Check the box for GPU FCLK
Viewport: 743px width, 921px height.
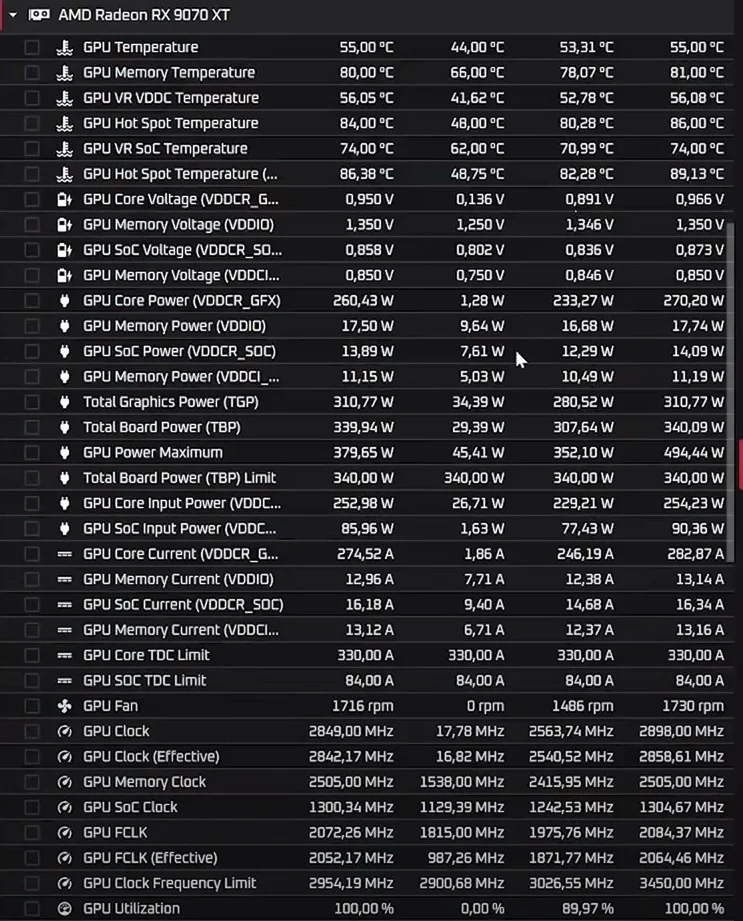[x=32, y=832]
